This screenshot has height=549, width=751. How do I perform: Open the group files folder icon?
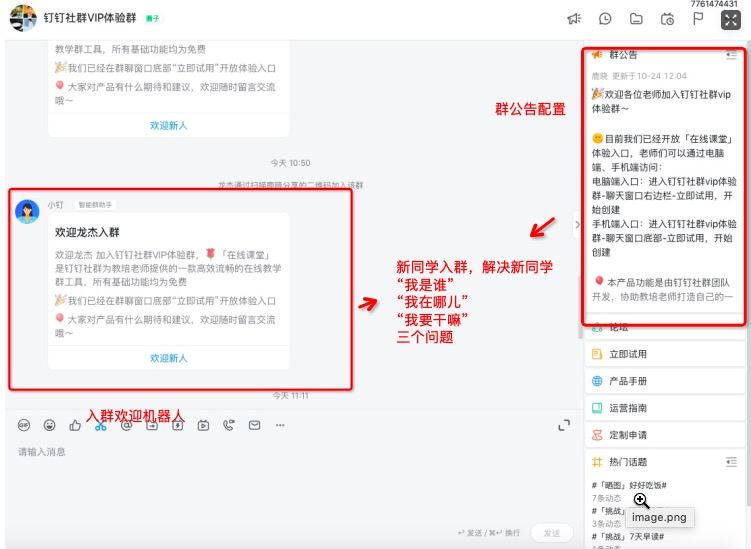[x=636, y=19]
